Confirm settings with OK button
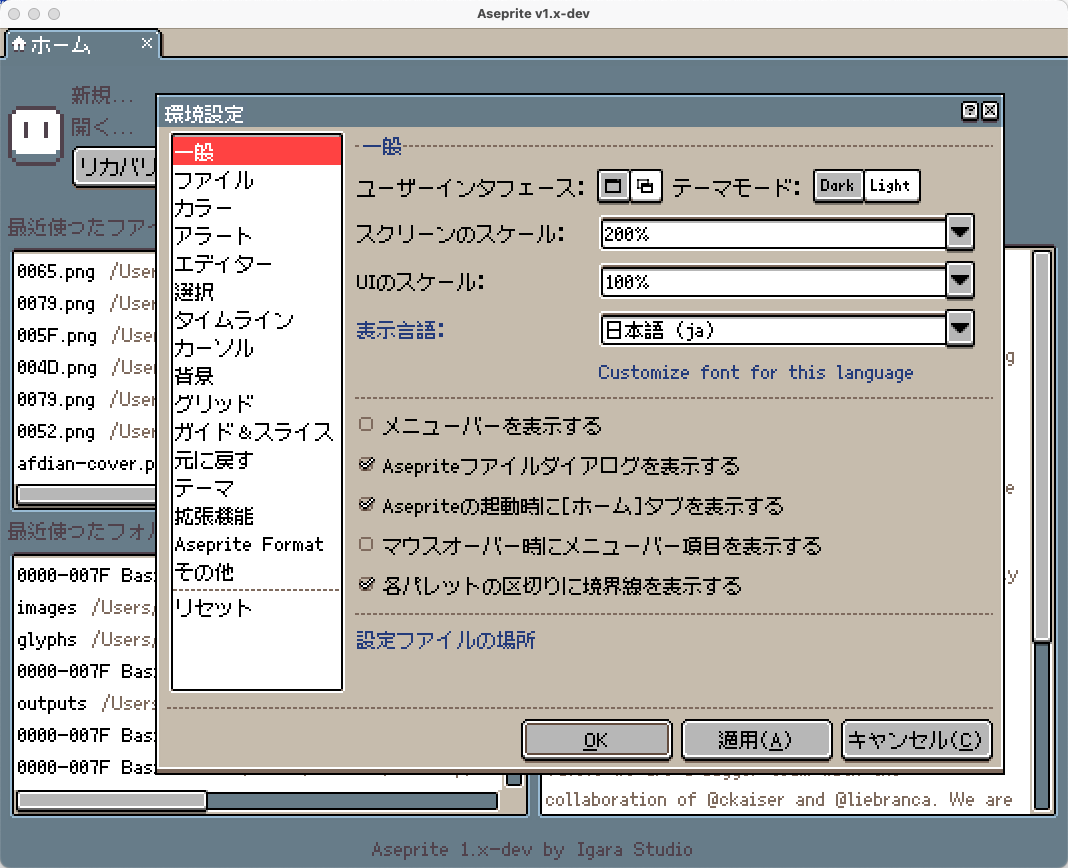The height and width of the screenshot is (868, 1068). tap(596, 740)
